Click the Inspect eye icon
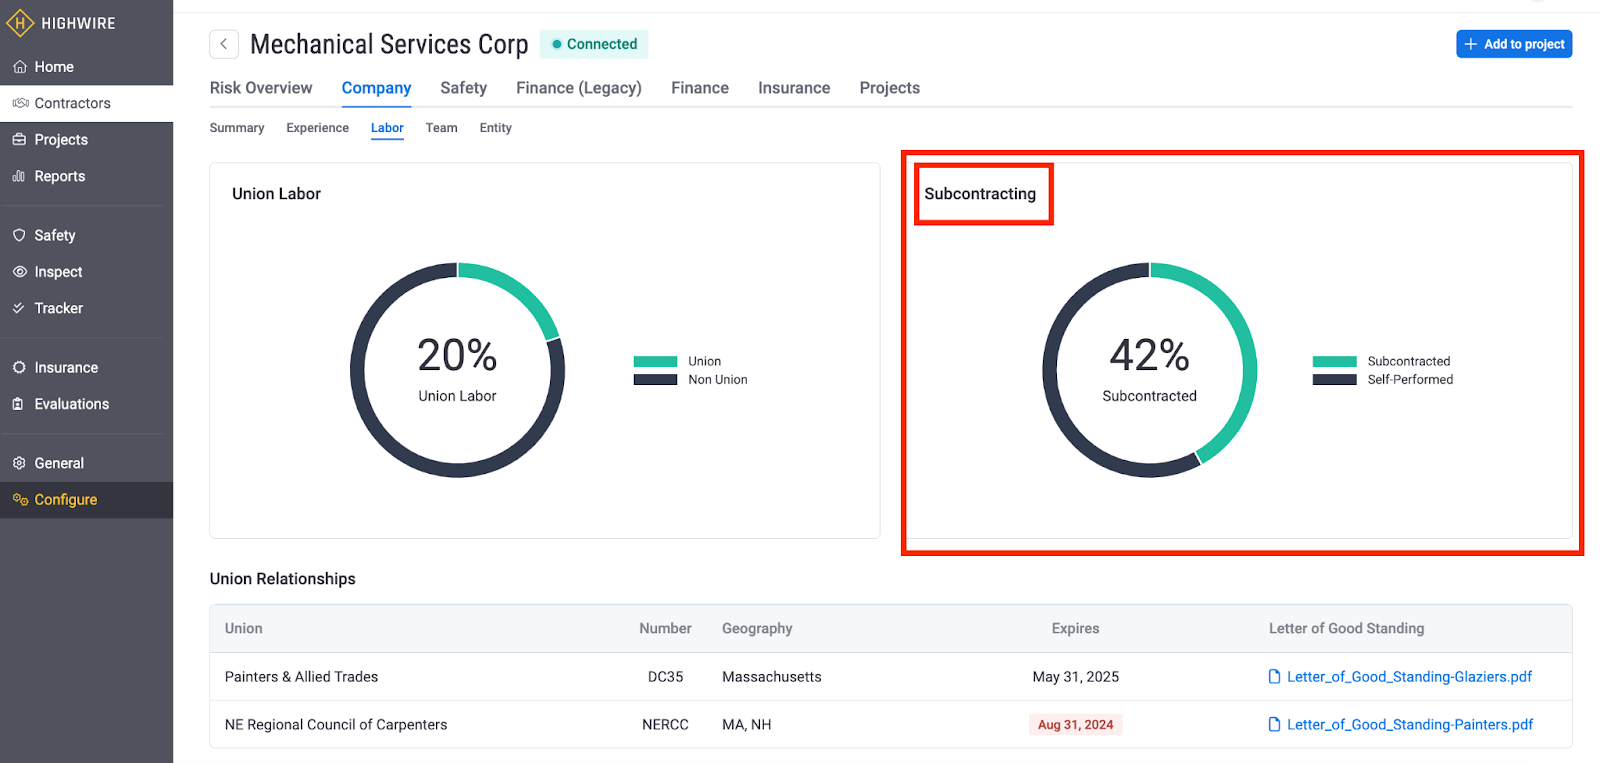Viewport: 1600px width, 763px height. 19,272
